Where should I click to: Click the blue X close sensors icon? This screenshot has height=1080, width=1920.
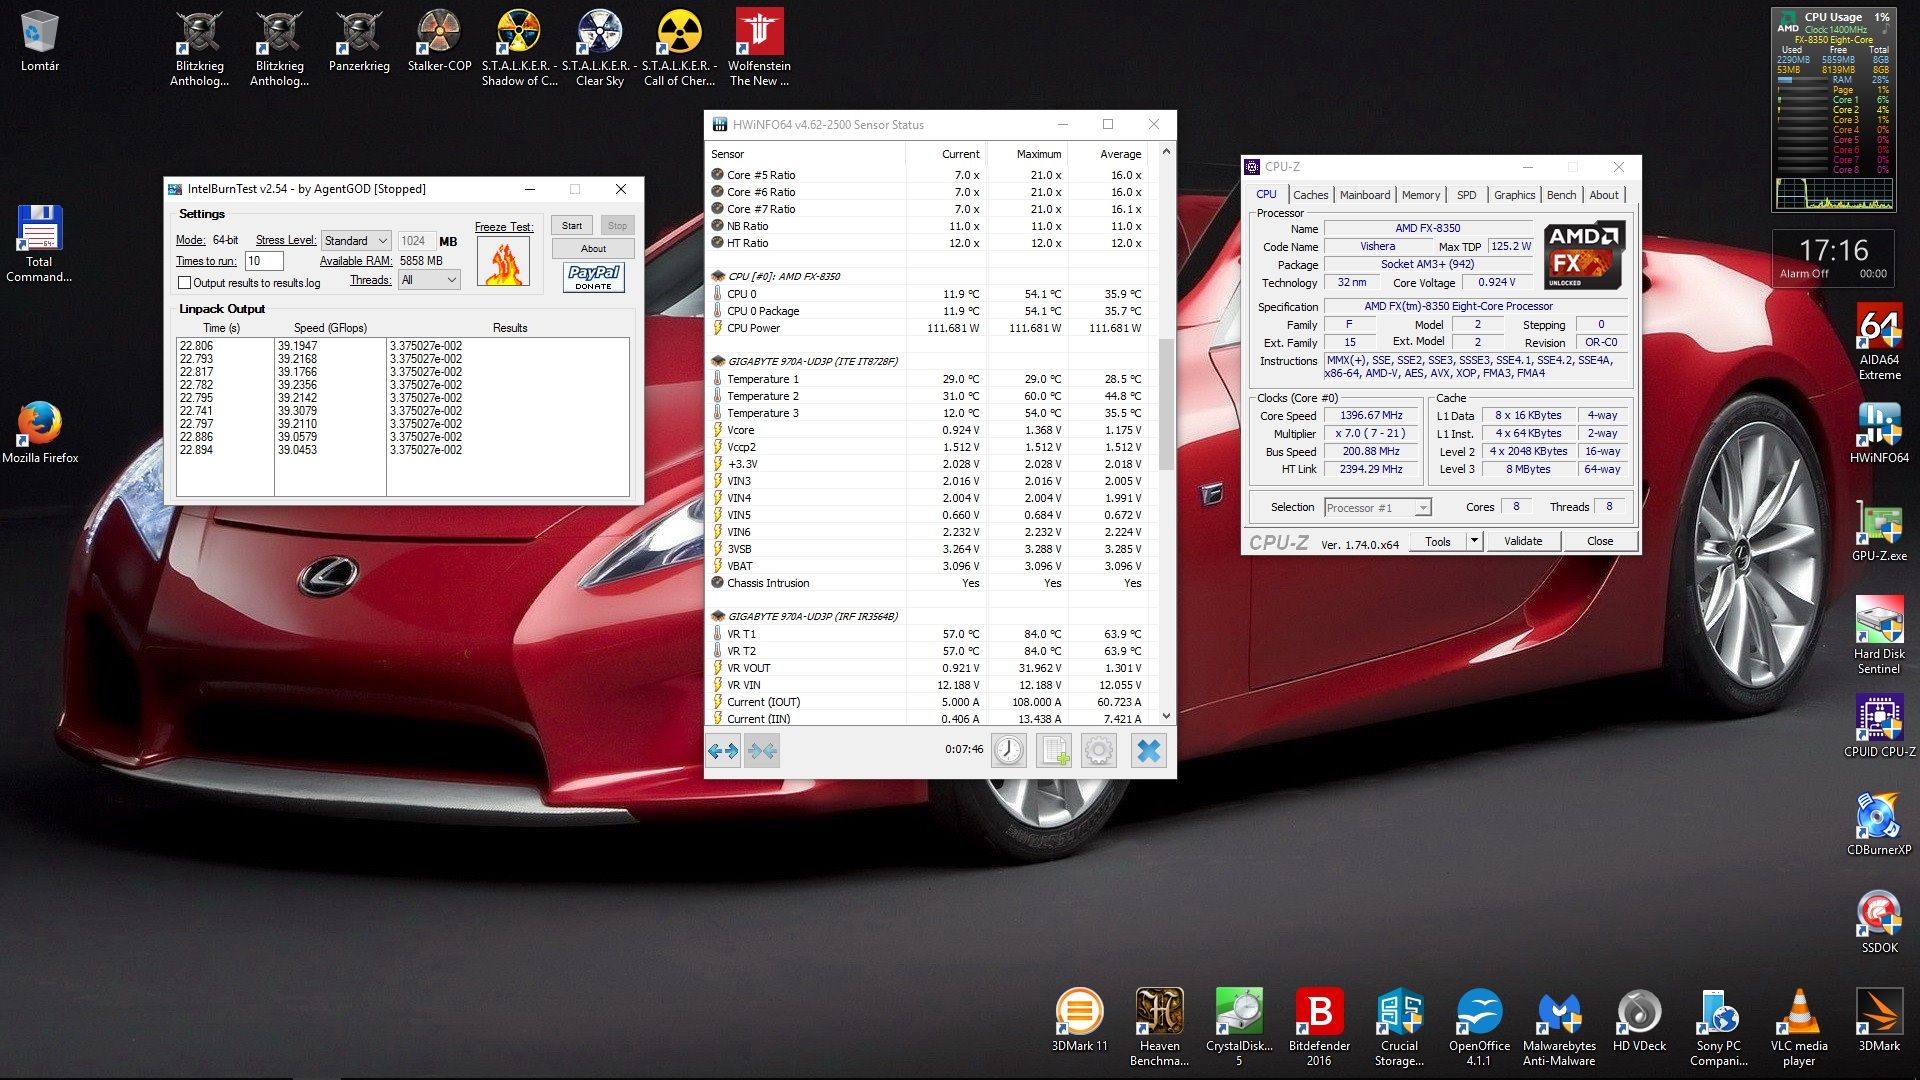click(1148, 750)
